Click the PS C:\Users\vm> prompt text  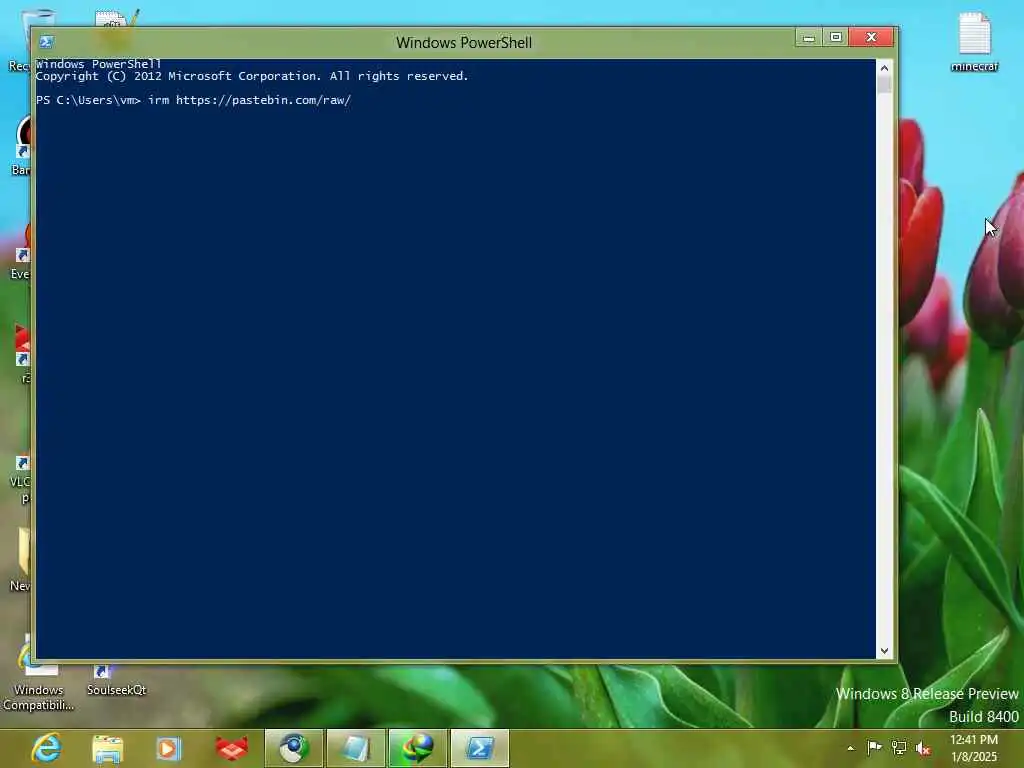click(88, 100)
